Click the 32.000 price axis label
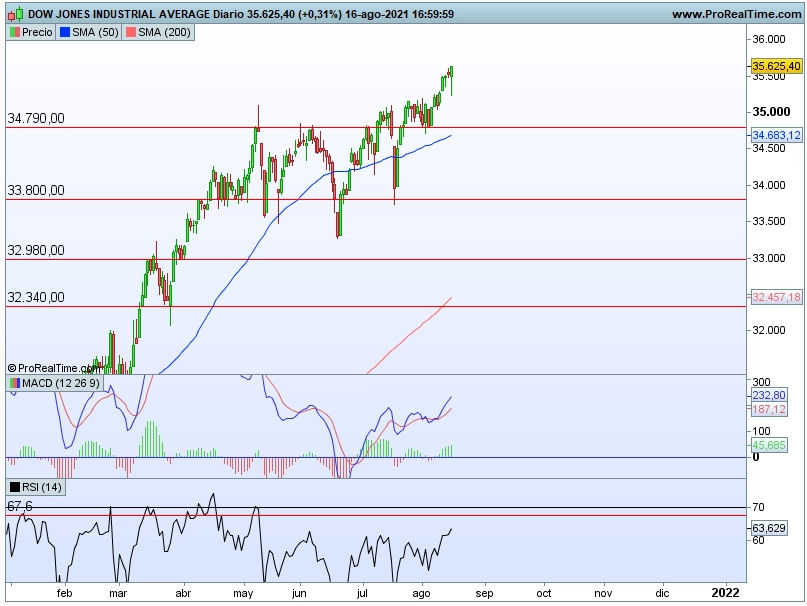The height and width of the screenshot is (606, 807). click(769, 330)
